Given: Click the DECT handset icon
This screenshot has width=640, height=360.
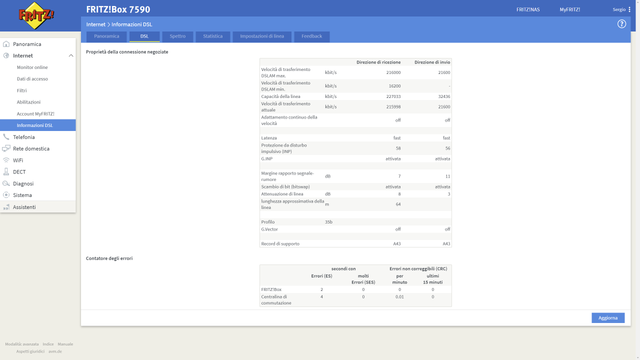Looking at the screenshot, I should pos(6,172).
